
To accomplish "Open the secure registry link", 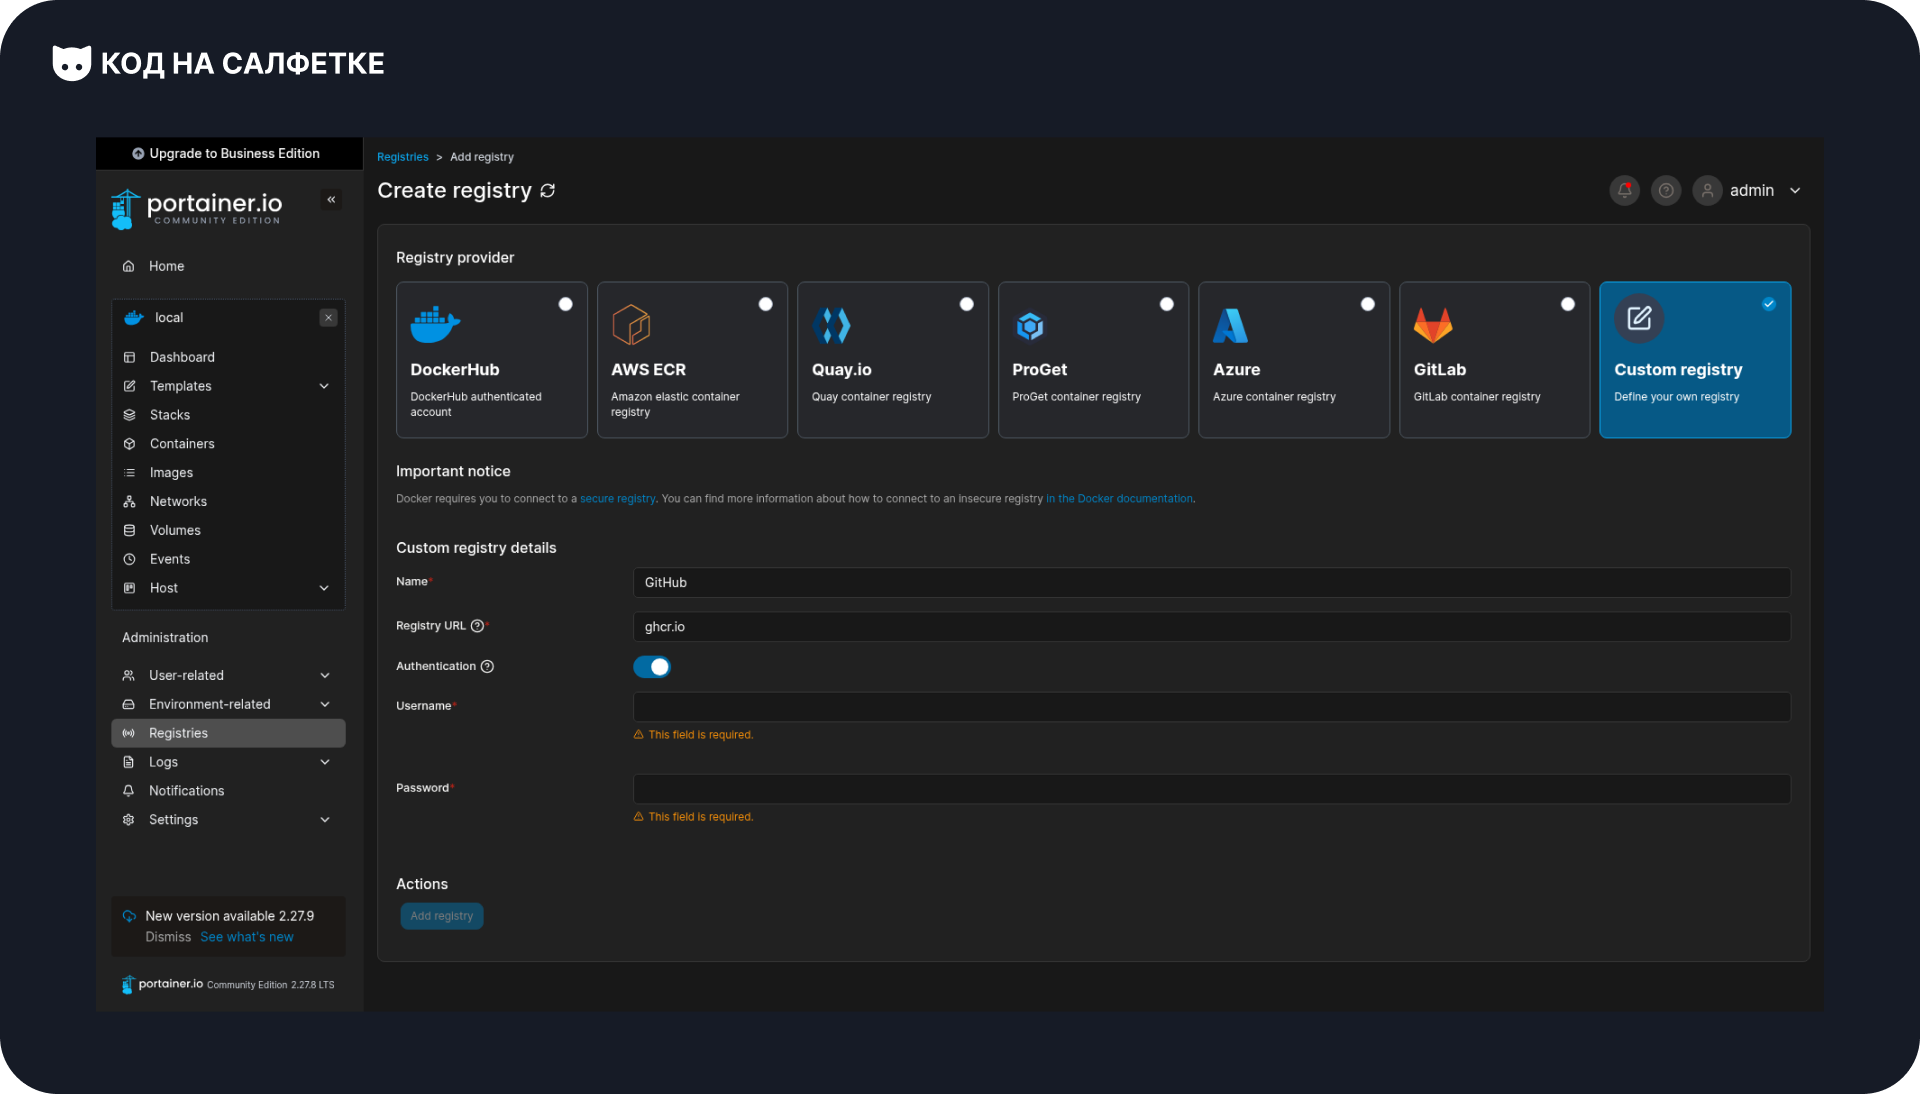I will 618,499.
